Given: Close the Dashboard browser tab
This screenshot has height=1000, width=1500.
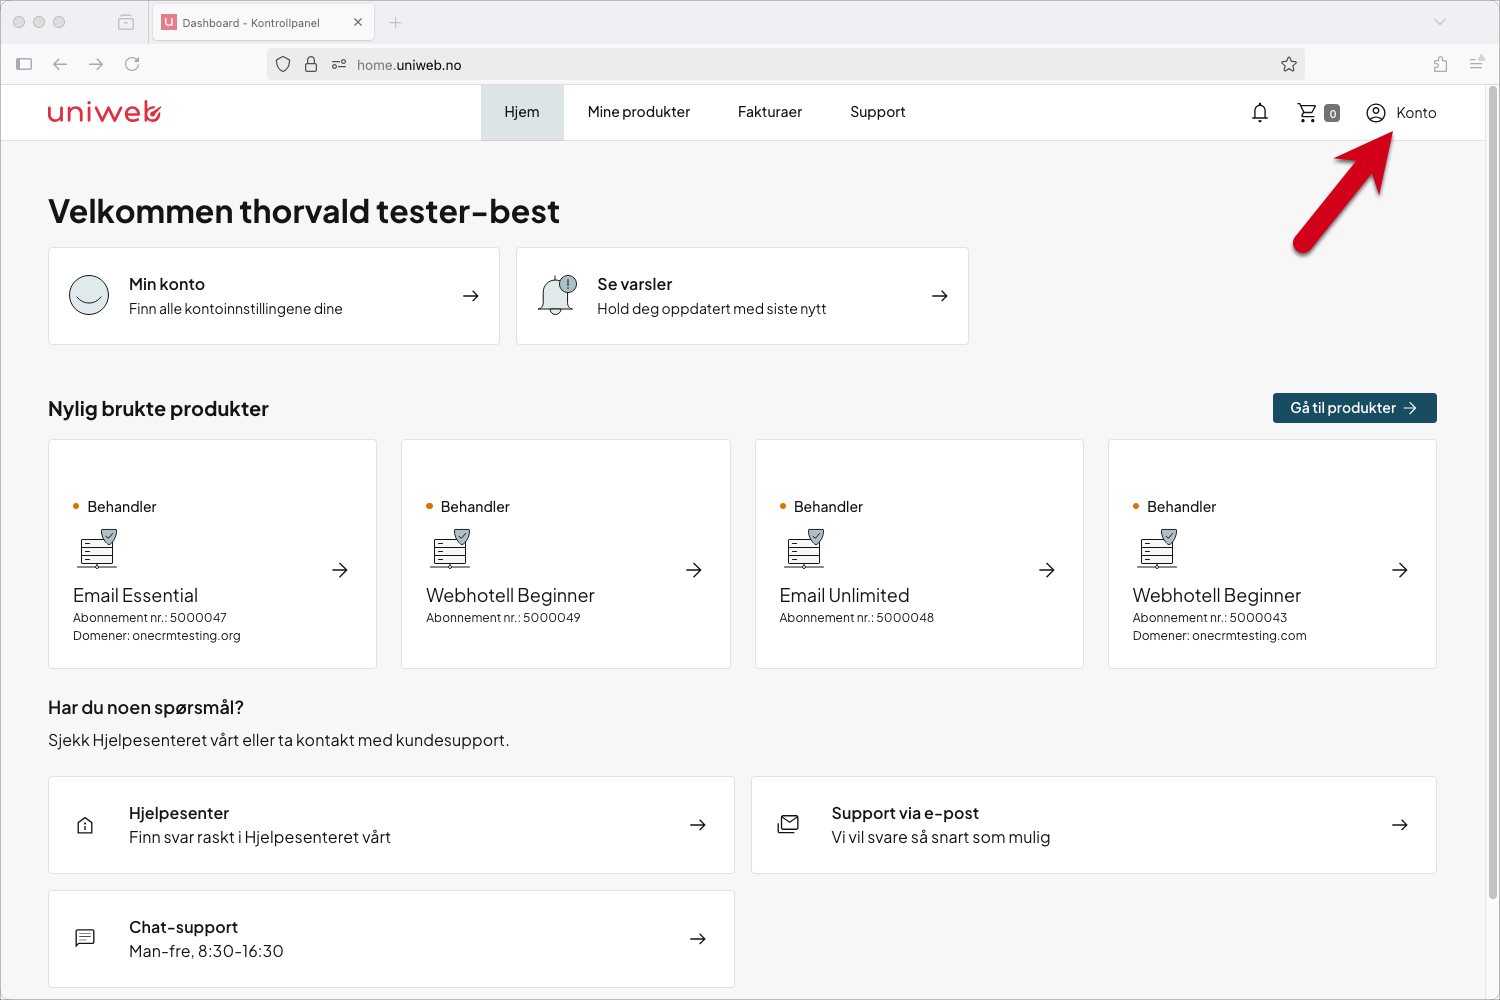Looking at the screenshot, I should pos(358,22).
